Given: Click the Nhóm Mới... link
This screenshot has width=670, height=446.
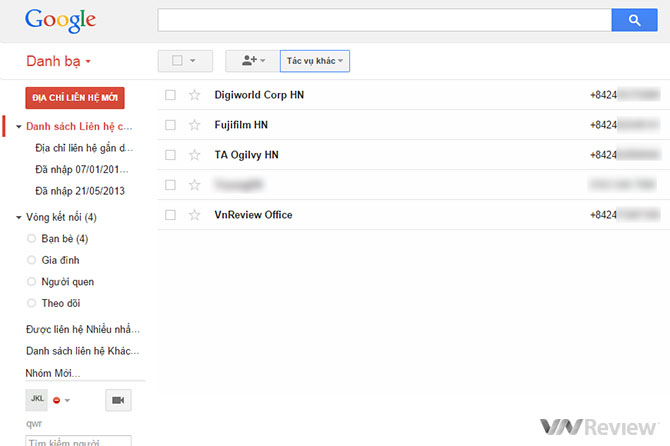Looking at the screenshot, I should pyautogui.click(x=53, y=373).
